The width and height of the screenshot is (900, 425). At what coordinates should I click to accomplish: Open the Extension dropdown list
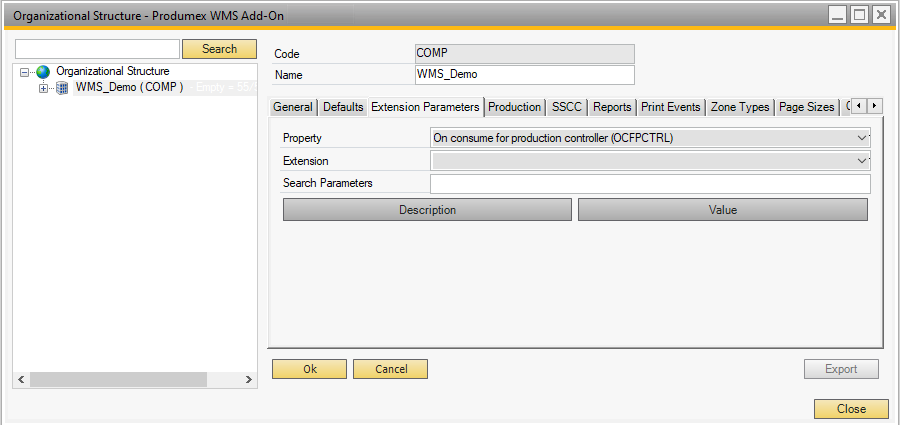[x=863, y=160]
